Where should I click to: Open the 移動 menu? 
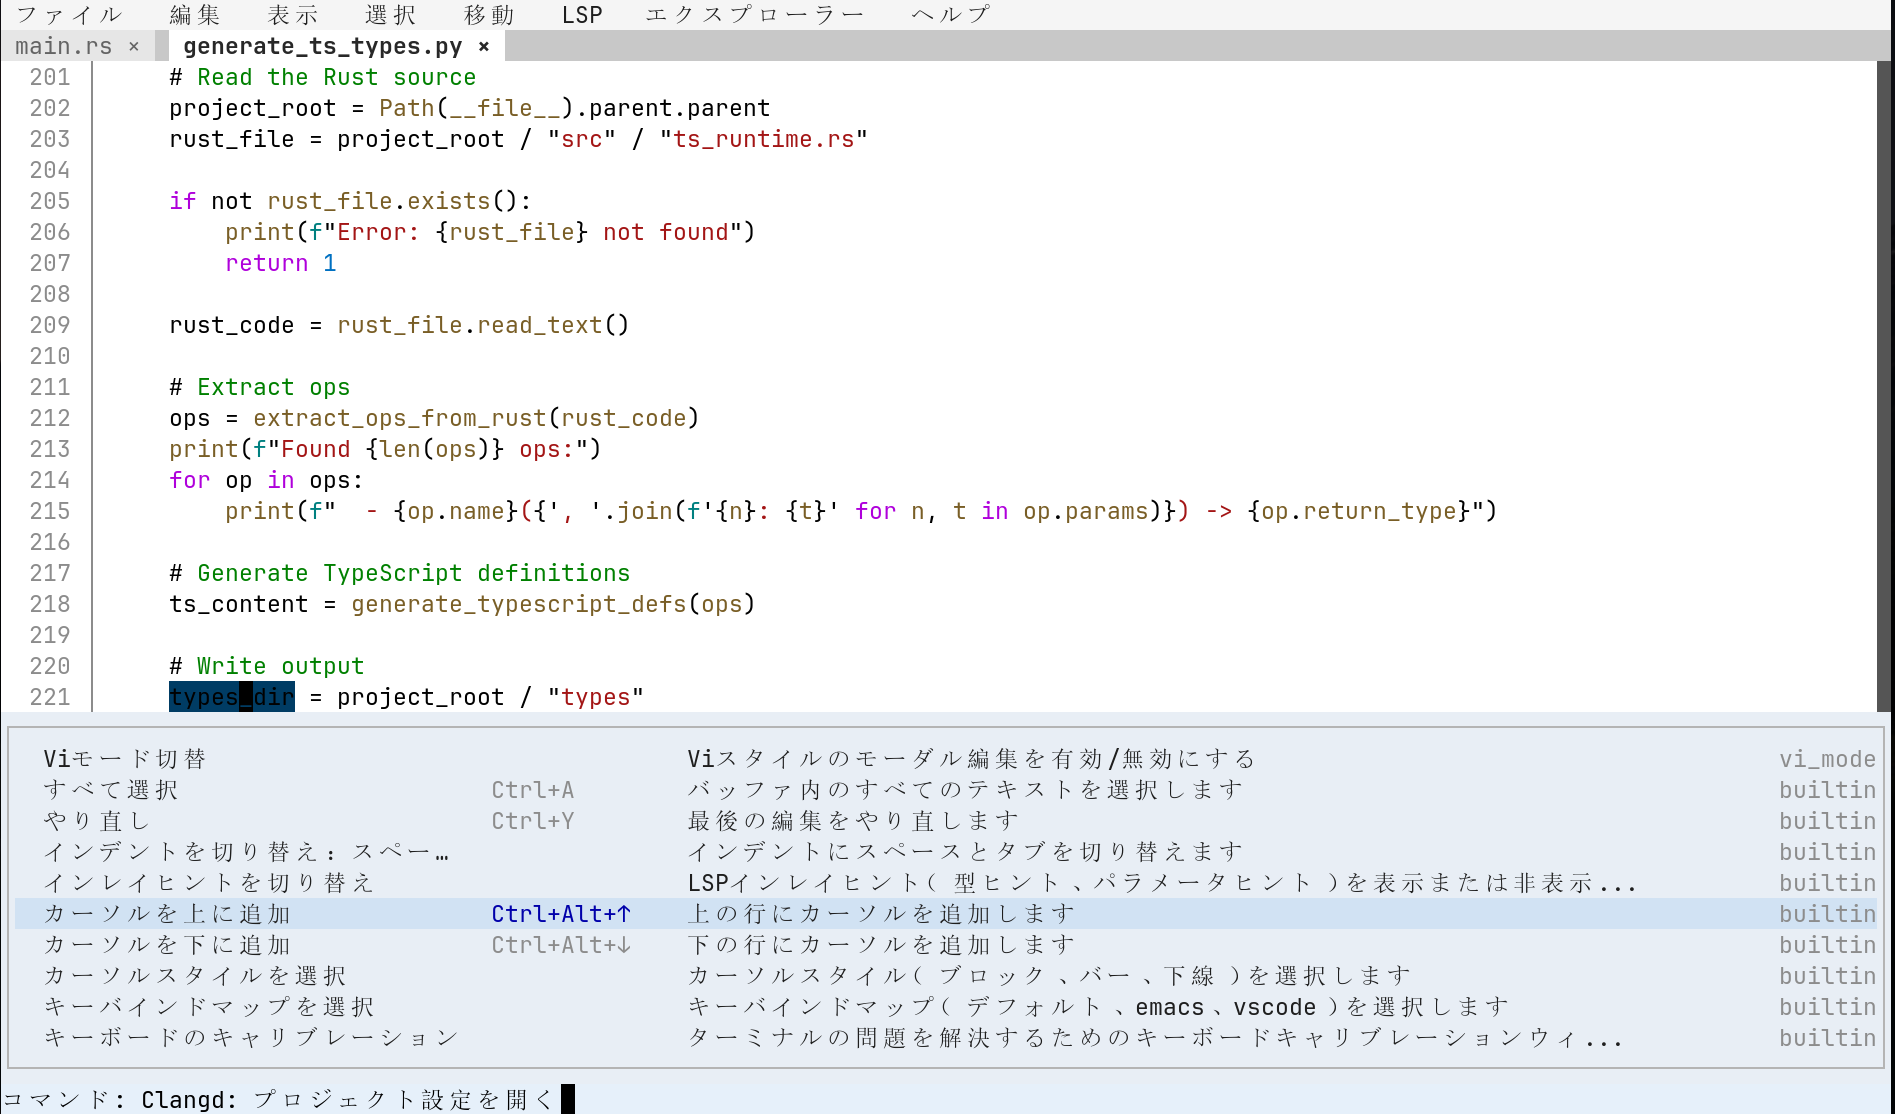[x=489, y=14]
